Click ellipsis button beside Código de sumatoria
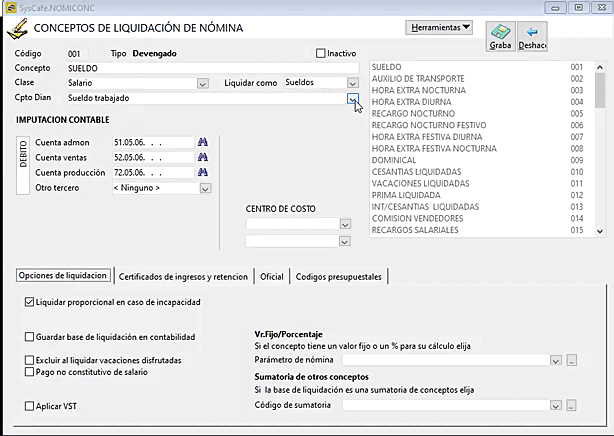 571,405
